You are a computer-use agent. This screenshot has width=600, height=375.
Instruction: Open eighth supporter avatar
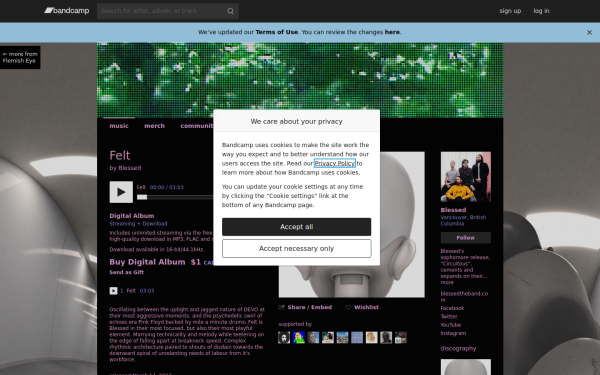point(386,338)
